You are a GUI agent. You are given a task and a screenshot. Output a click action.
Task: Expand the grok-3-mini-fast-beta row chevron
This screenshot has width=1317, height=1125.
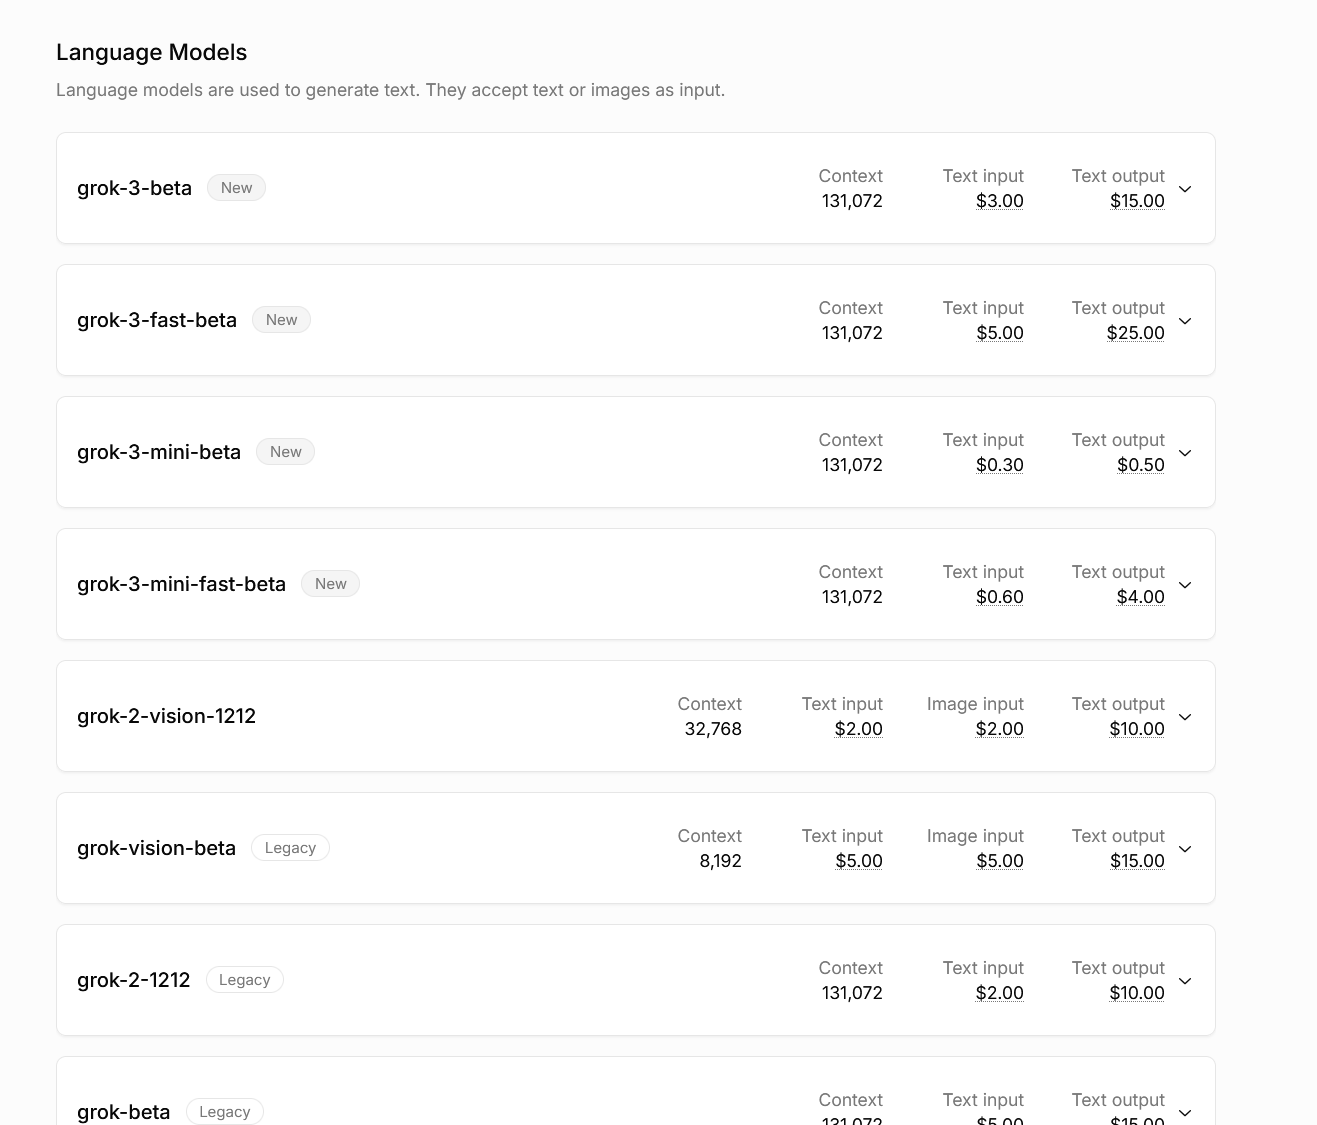coord(1185,585)
